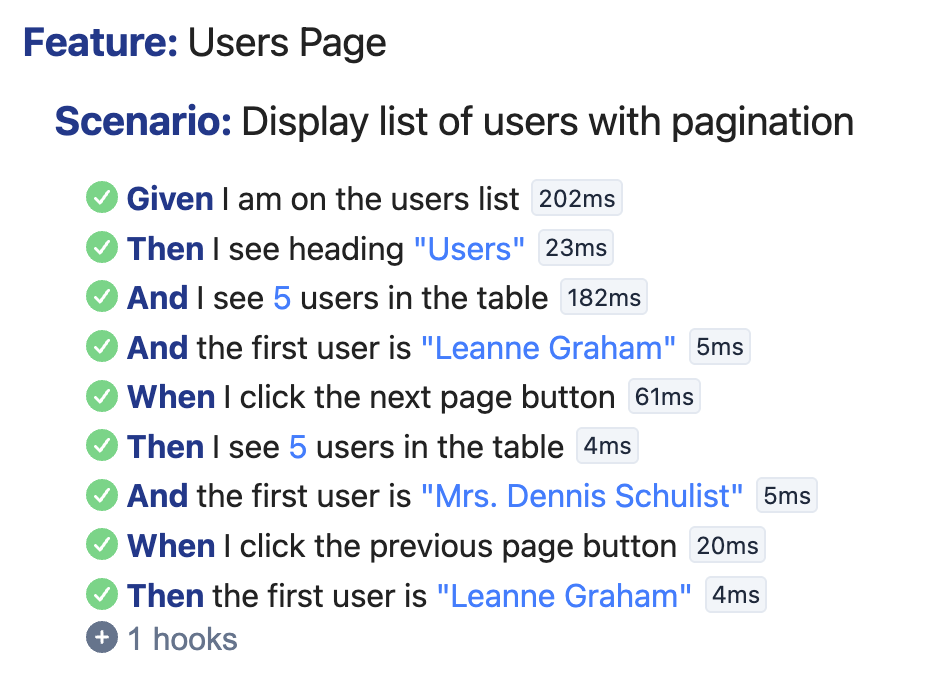Expand the hooks plus icon
The height and width of the screenshot is (694, 948).
coord(102,637)
